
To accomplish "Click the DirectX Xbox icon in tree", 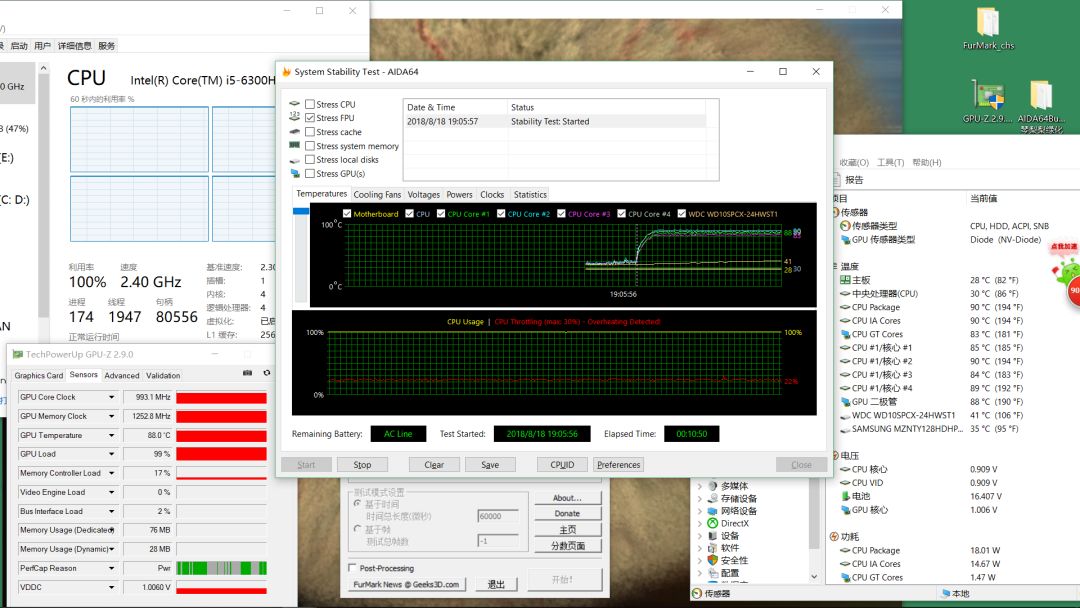I will [x=713, y=523].
